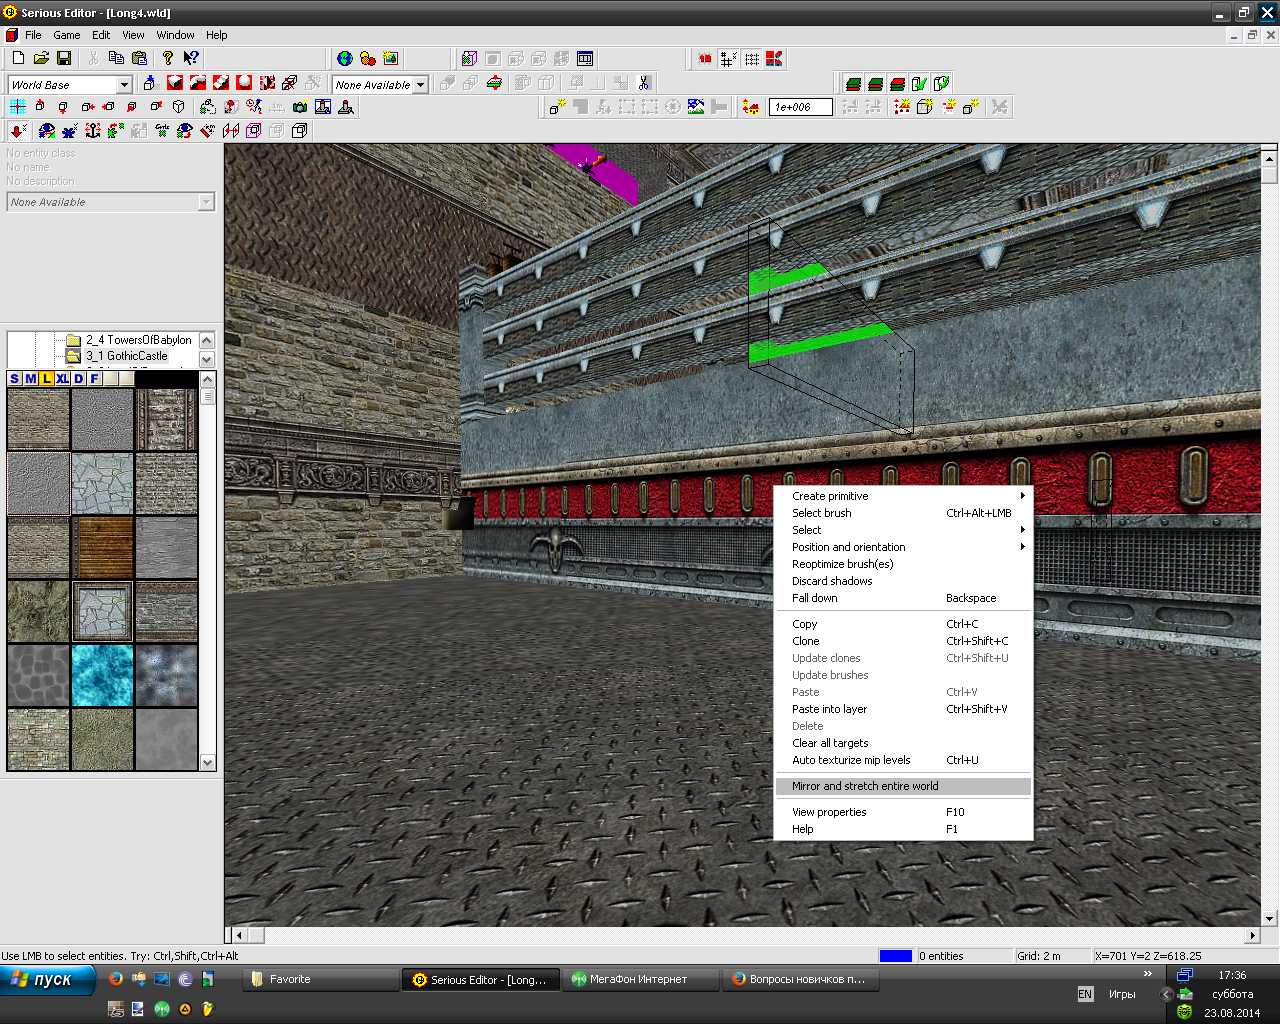Choose View properties in context menu
Viewport: 1280px width, 1024px height.
[x=903, y=812]
